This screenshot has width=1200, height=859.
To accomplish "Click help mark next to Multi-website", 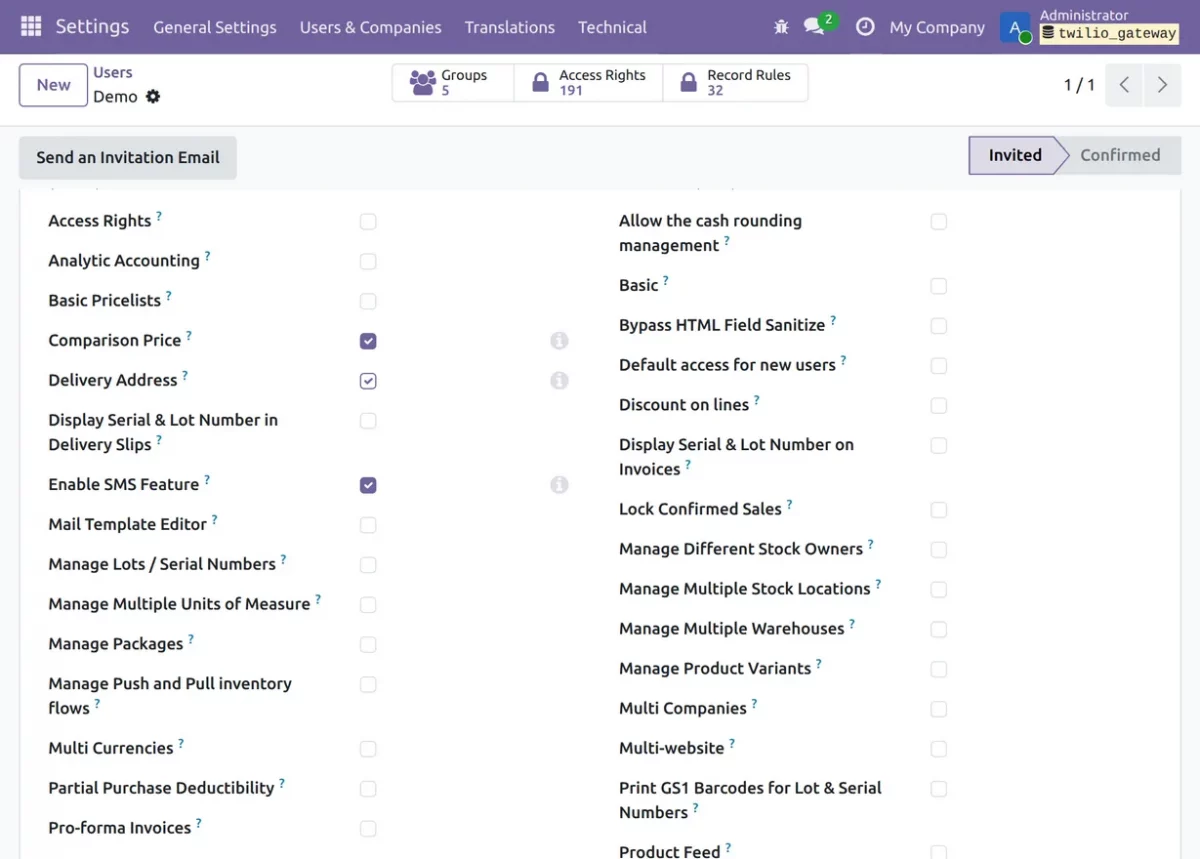I will coord(732,744).
